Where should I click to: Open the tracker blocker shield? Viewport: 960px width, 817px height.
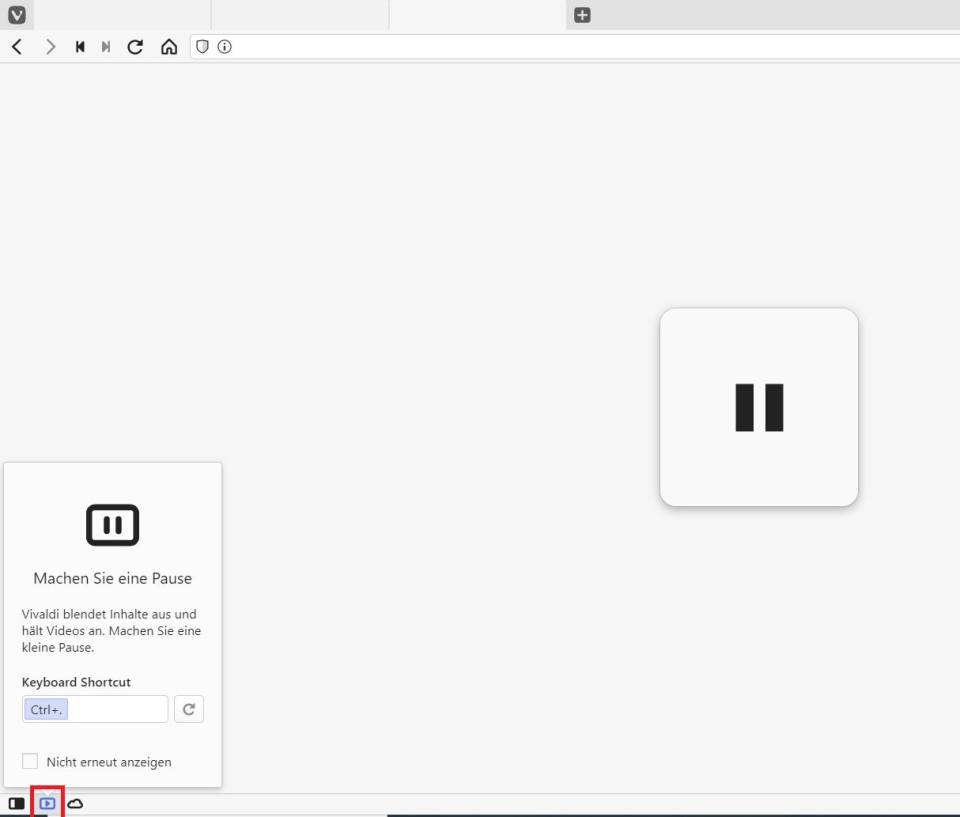pyautogui.click(x=202, y=47)
